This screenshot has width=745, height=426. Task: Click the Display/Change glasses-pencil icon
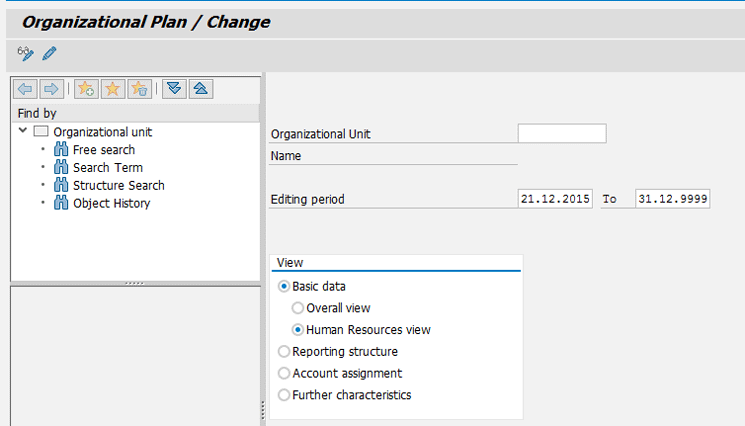[x=25, y=53]
